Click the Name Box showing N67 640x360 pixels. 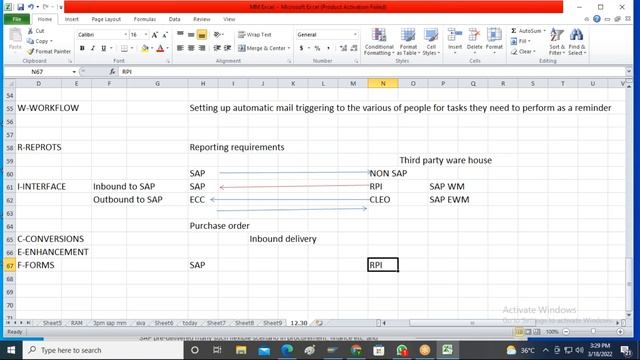point(38,72)
